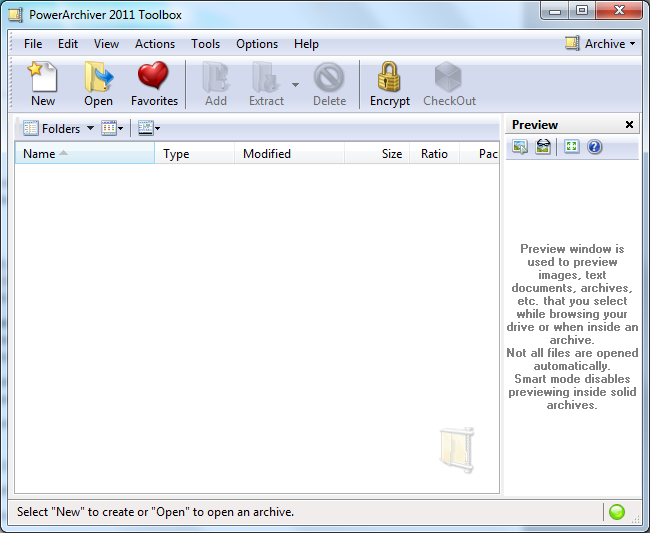This screenshot has height=533, width=650.
Task: Open the Tools menu
Action: pyautogui.click(x=205, y=44)
